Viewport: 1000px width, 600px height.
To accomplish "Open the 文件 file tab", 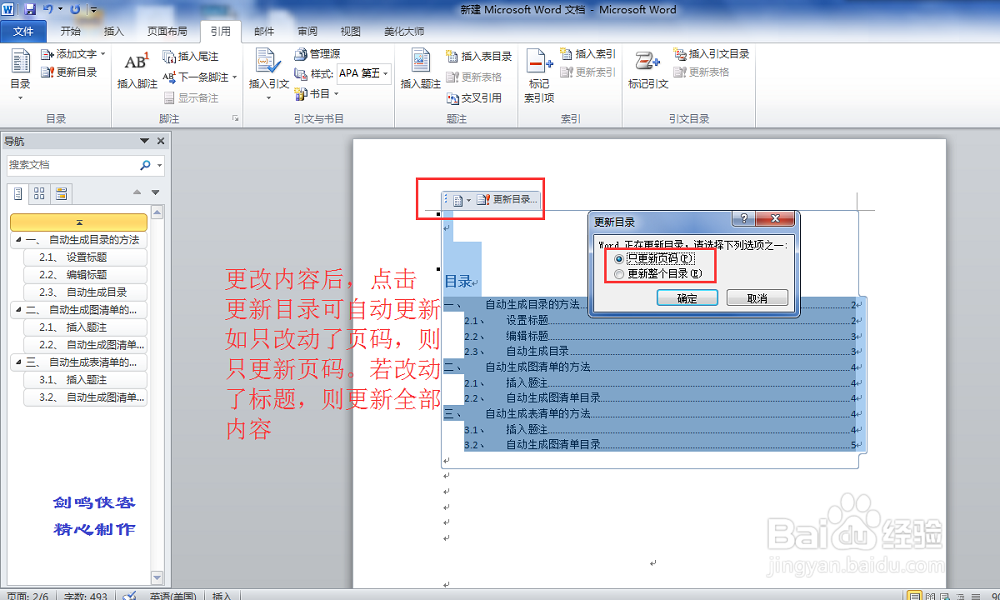I will (x=23, y=31).
